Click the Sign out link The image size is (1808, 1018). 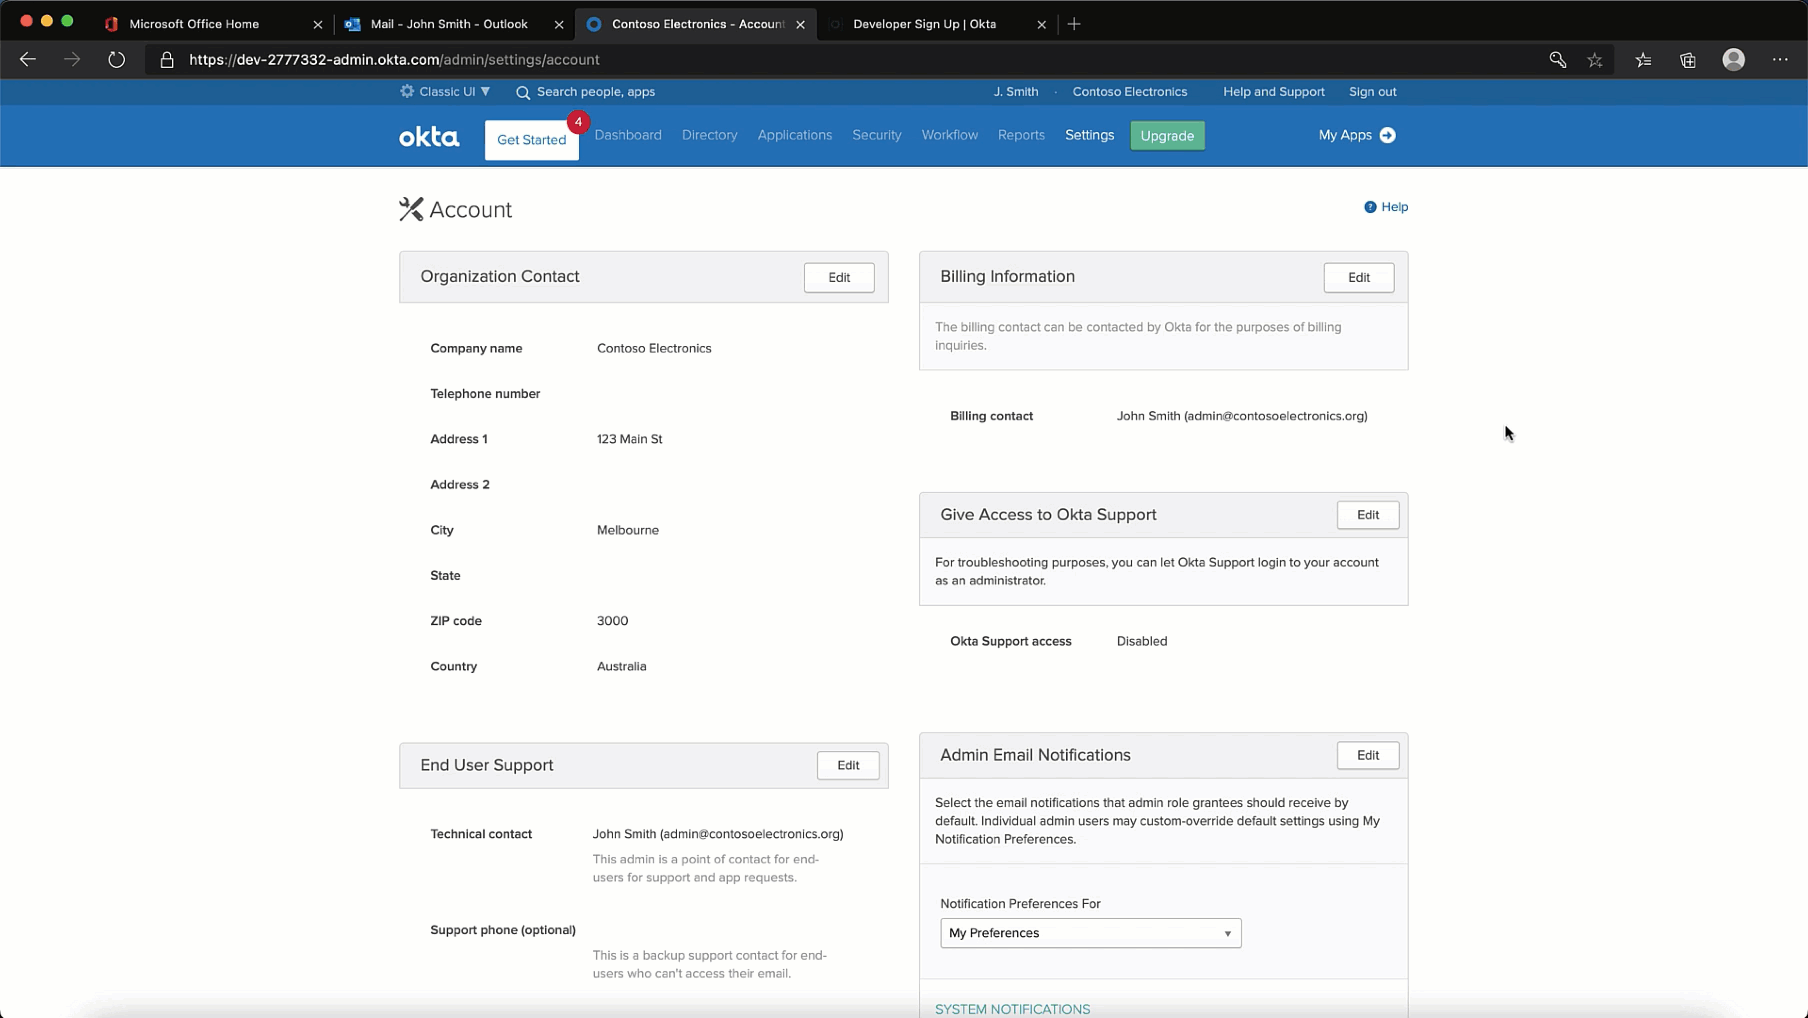tap(1372, 92)
